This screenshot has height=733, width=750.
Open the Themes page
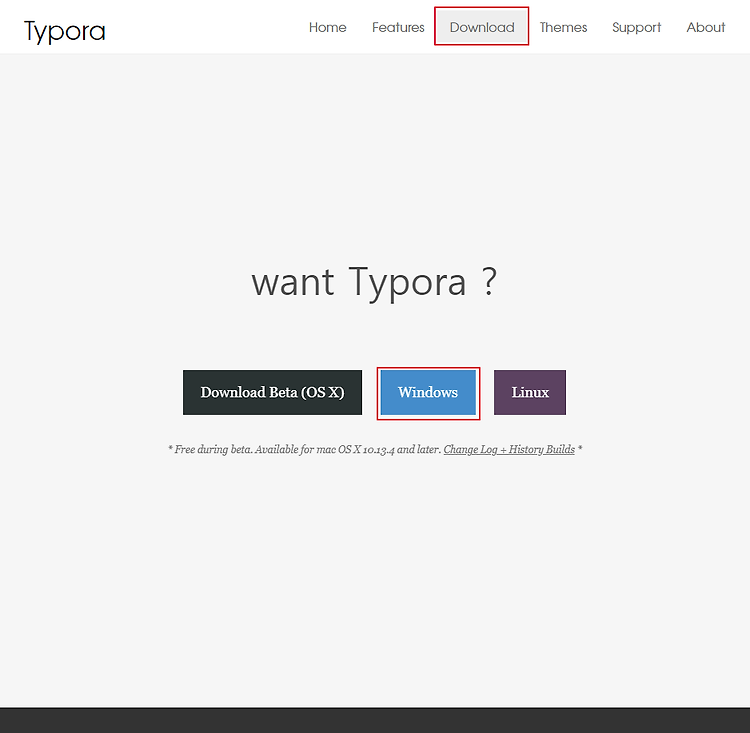point(563,27)
